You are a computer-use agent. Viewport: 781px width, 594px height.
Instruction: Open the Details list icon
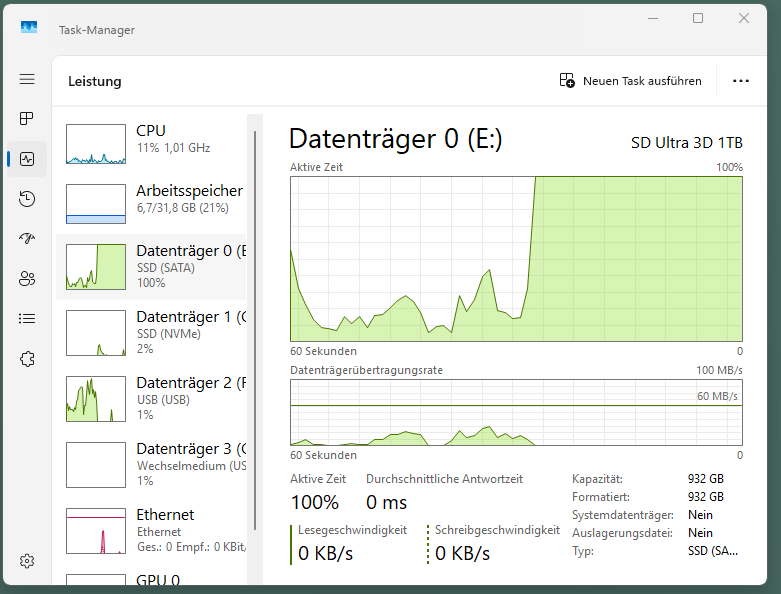tap(27, 319)
